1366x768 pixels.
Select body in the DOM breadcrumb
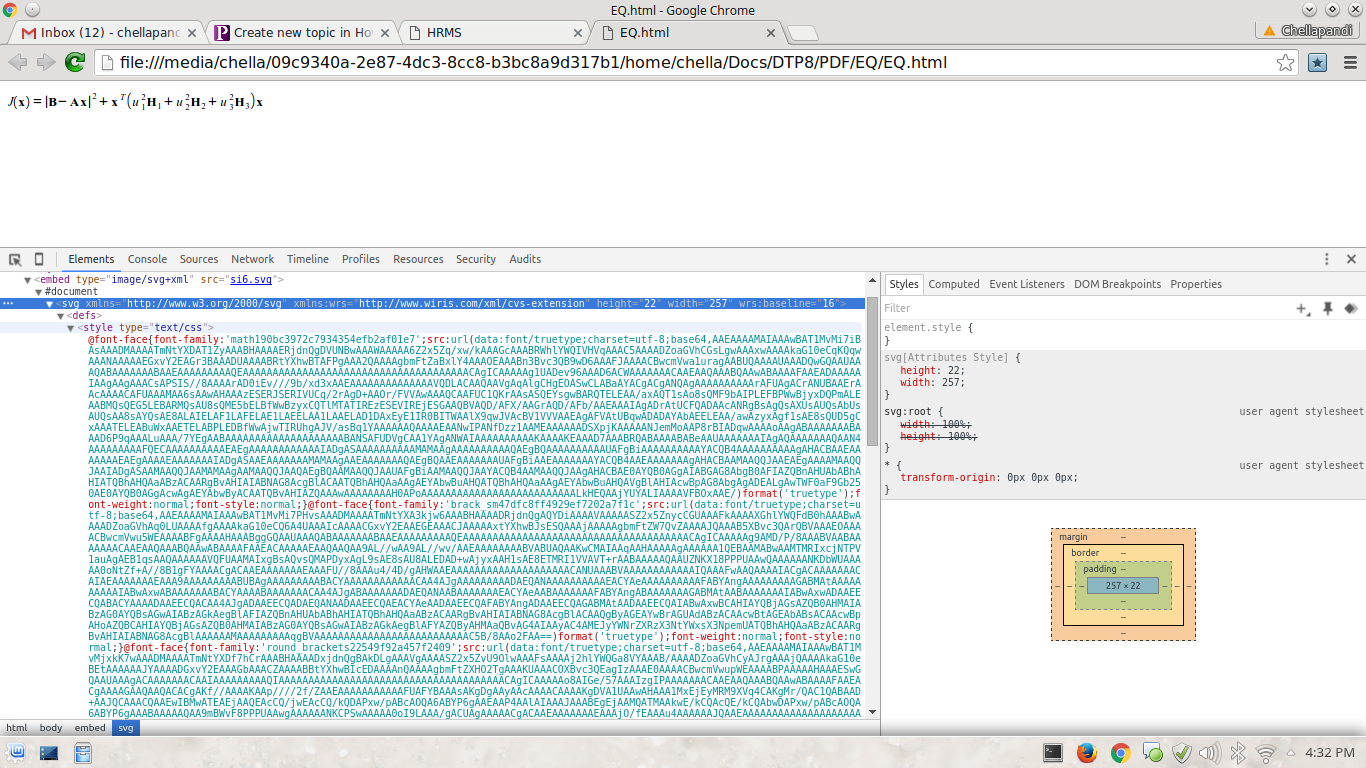pos(50,728)
